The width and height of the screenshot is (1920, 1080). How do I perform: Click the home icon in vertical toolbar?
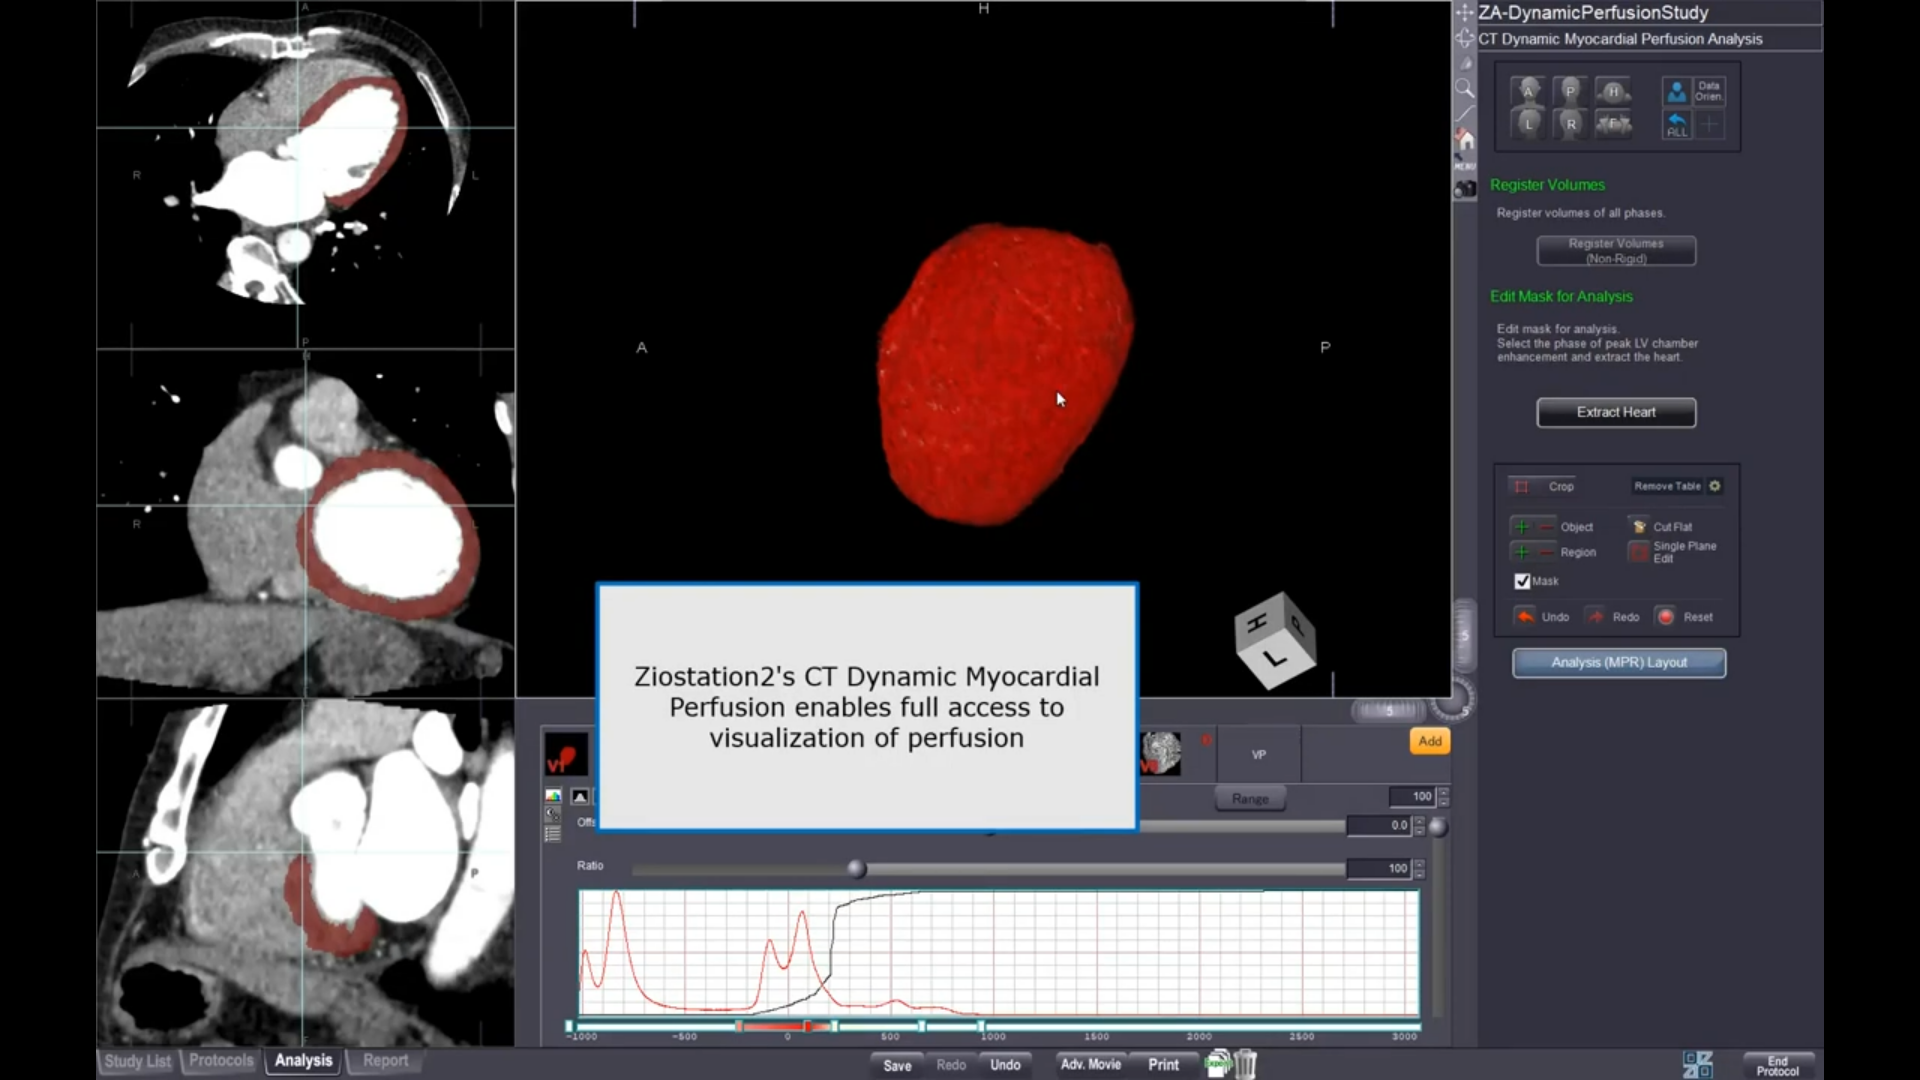coord(1465,140)
